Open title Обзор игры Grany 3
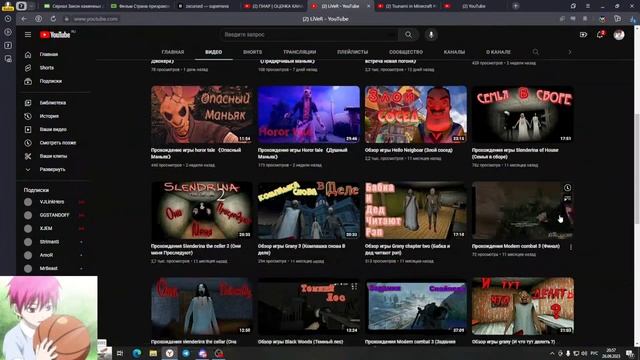The width and height of the screenshot is (640, 360). 301,249
